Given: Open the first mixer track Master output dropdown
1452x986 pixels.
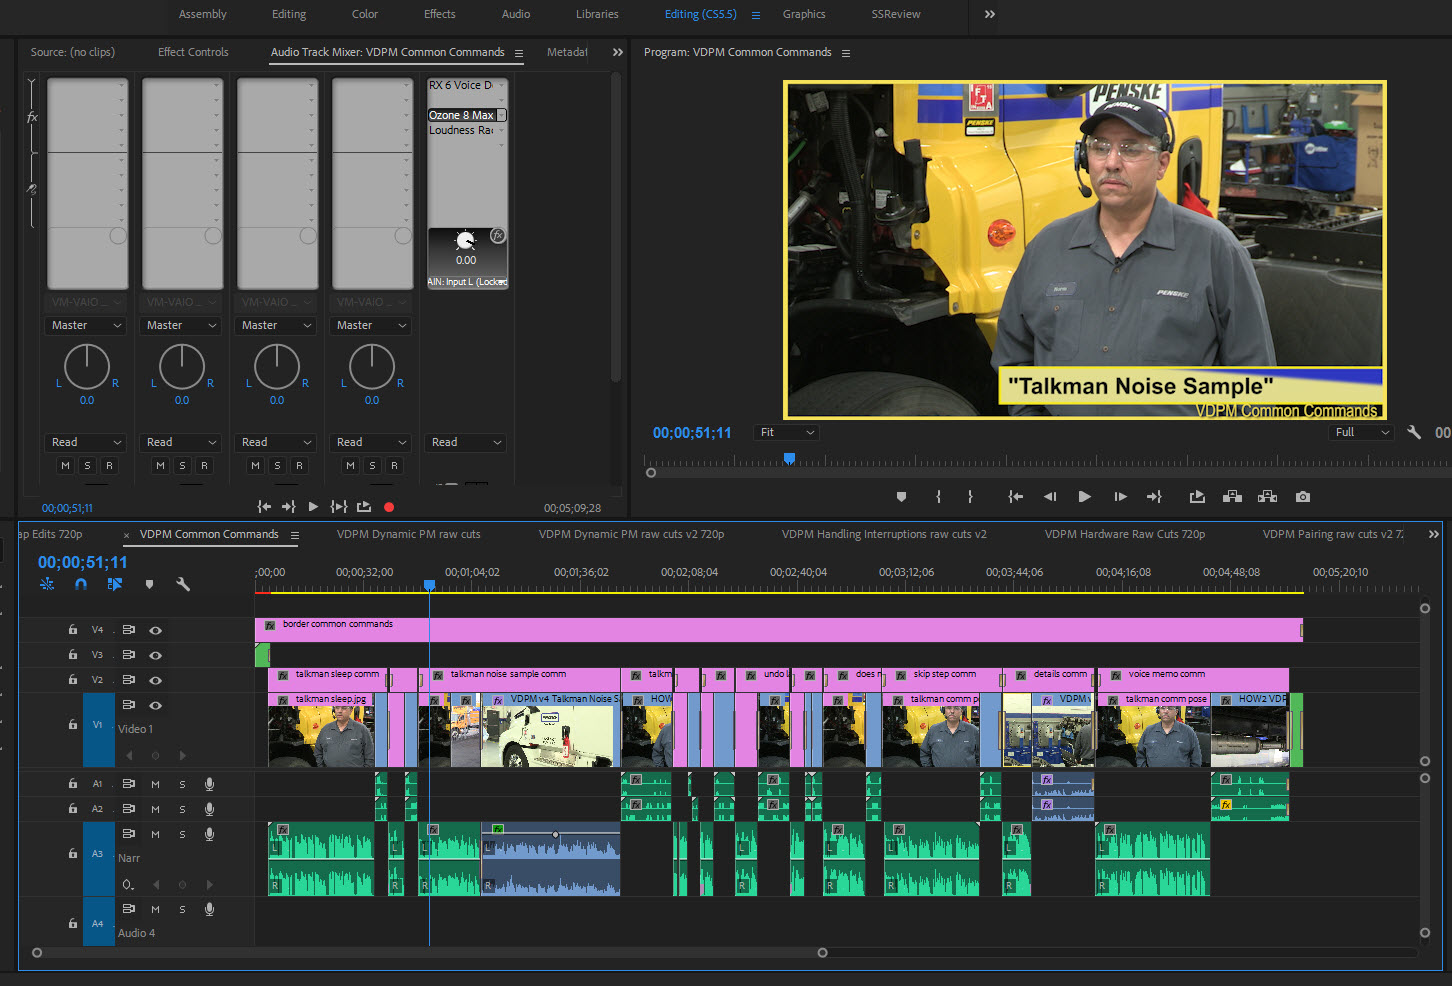Looking at the screenshot, I should point(87,325).
